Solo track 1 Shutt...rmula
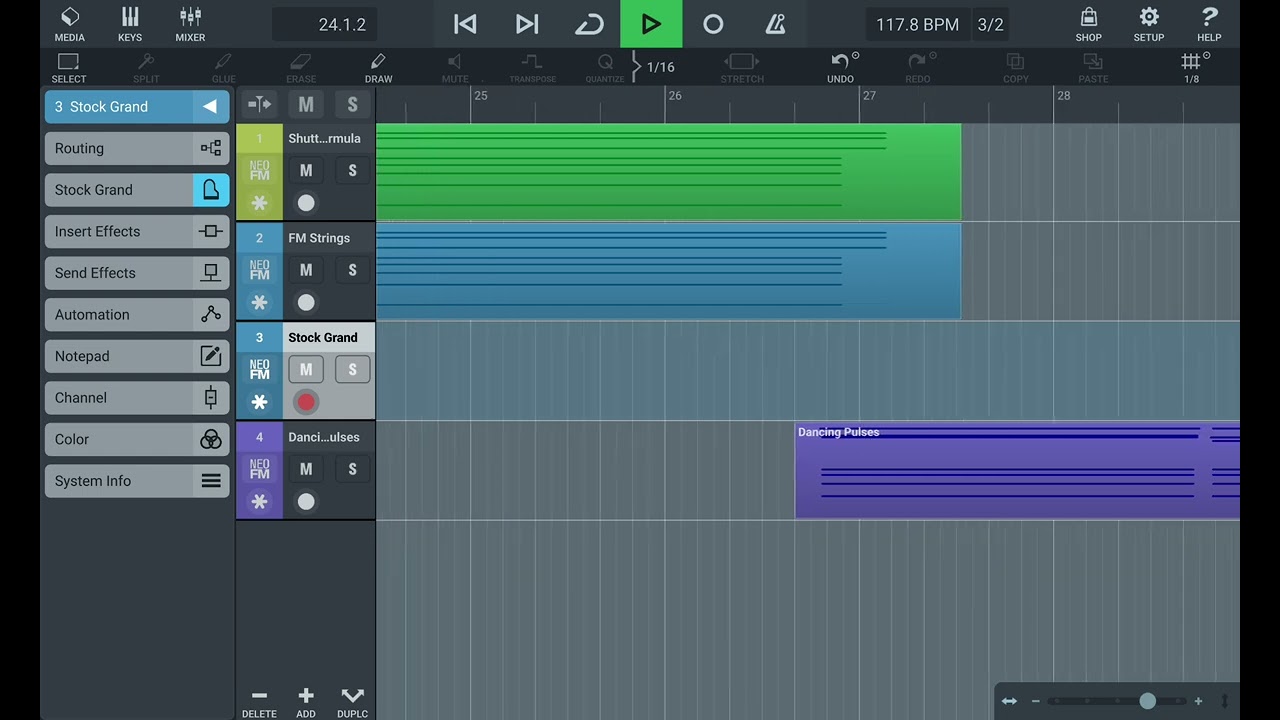The width and height of the screenshot is (1280, 720). [x=352, y=171]
